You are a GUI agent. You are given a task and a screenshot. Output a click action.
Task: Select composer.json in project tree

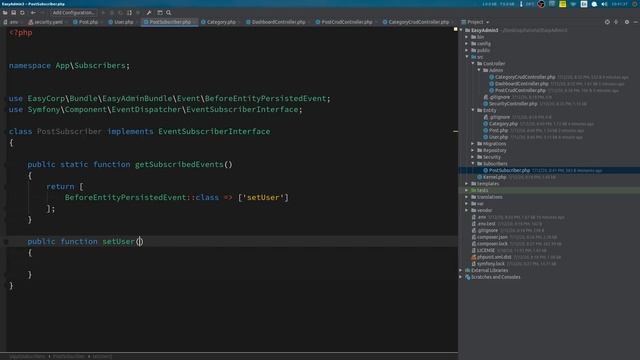492,237
